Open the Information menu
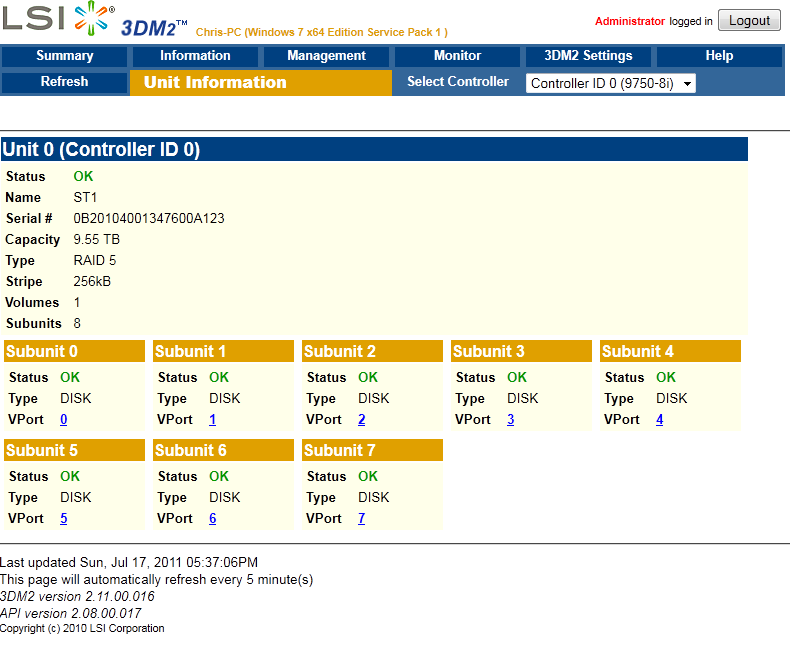Screen dimensions: 790x646 195,55
